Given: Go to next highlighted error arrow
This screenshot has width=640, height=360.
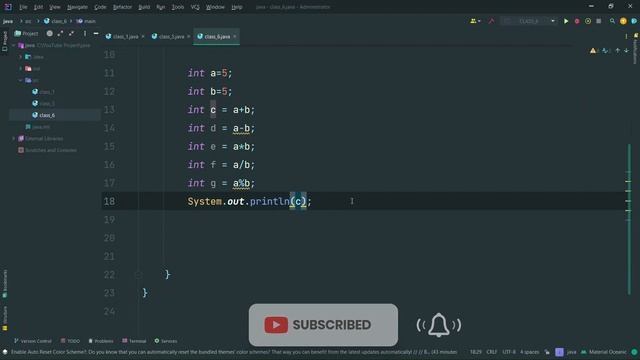Looking at the screenshot, I should point(627,51).
